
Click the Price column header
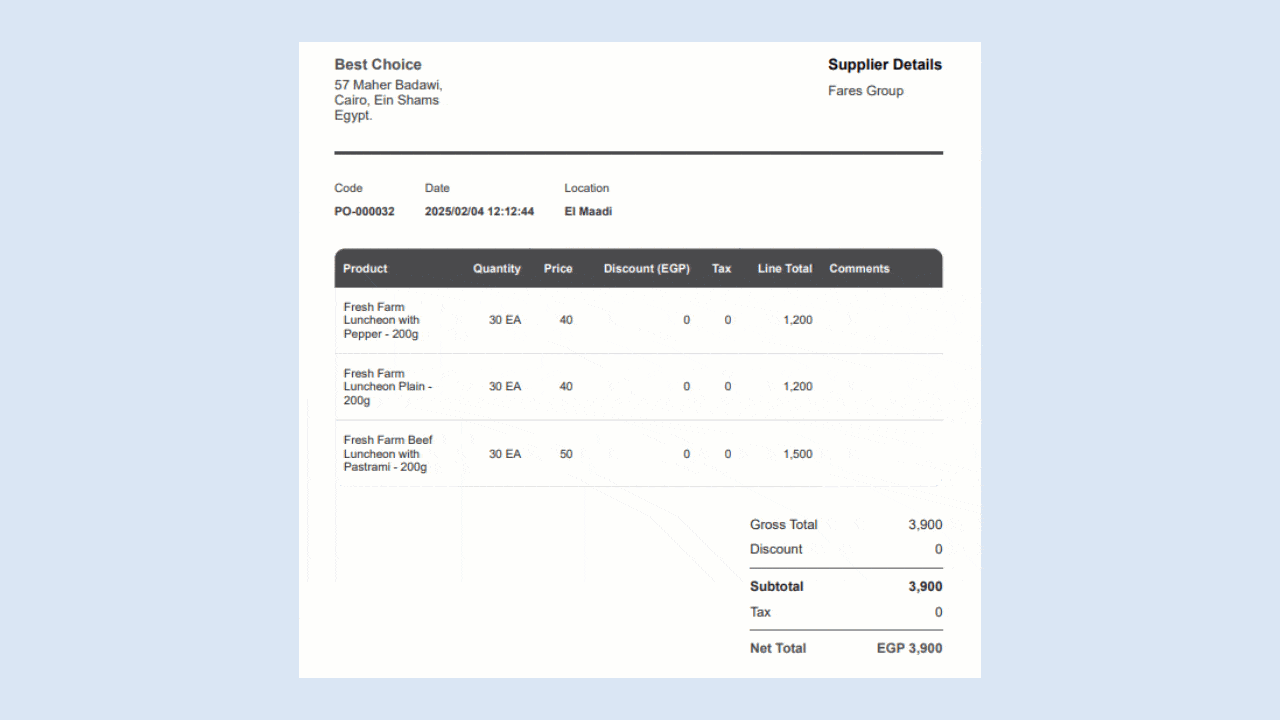pos(558,268)
